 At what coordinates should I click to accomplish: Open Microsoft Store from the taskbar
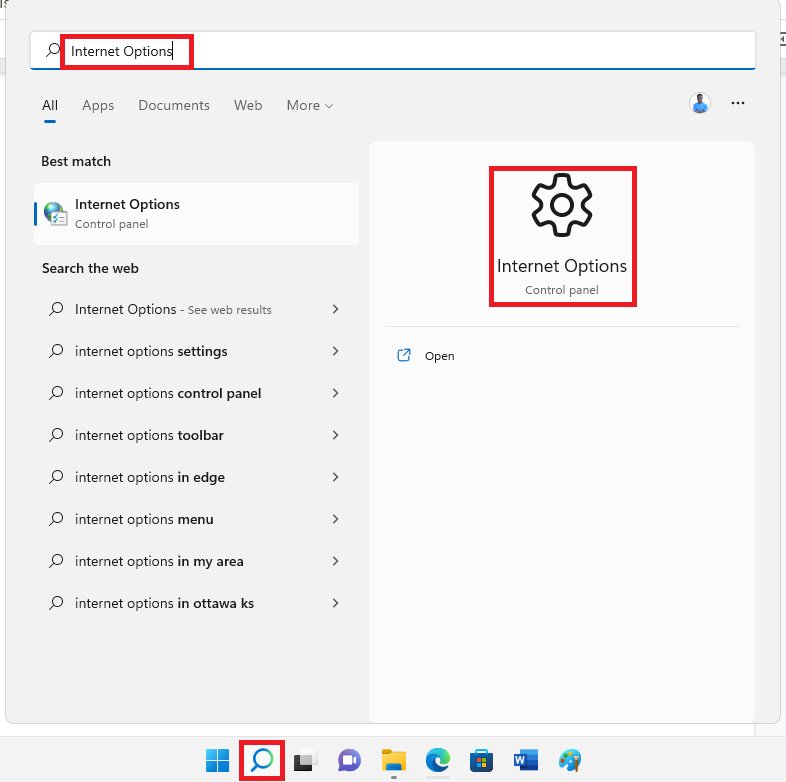(x=481, y=760)
